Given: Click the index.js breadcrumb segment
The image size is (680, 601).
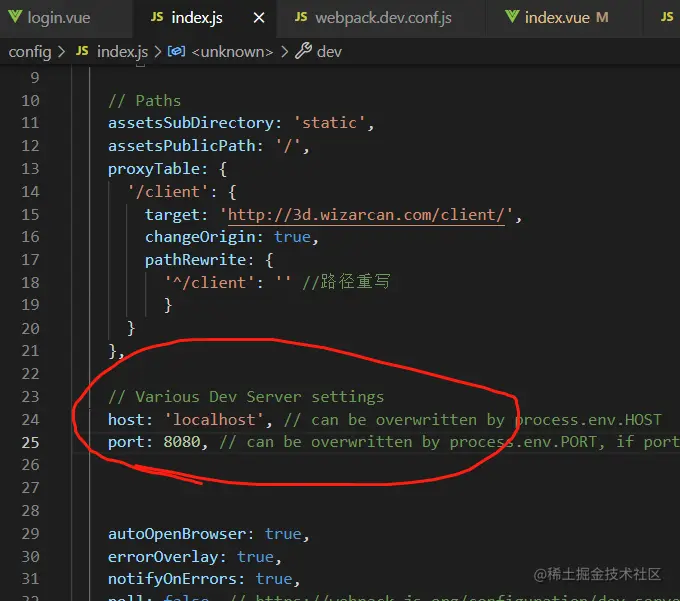Looking at the screenshot, I should point(122,52).
